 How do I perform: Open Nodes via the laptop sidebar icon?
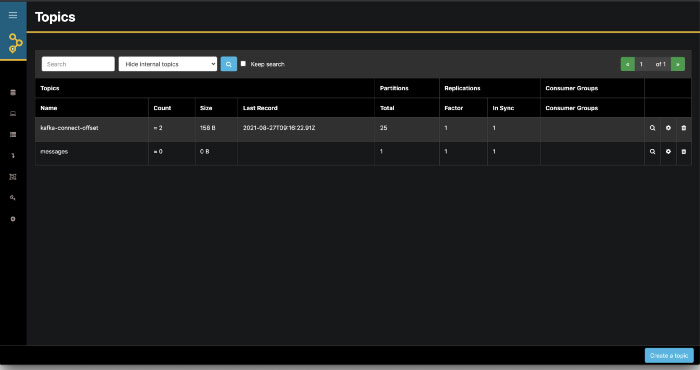13,113
